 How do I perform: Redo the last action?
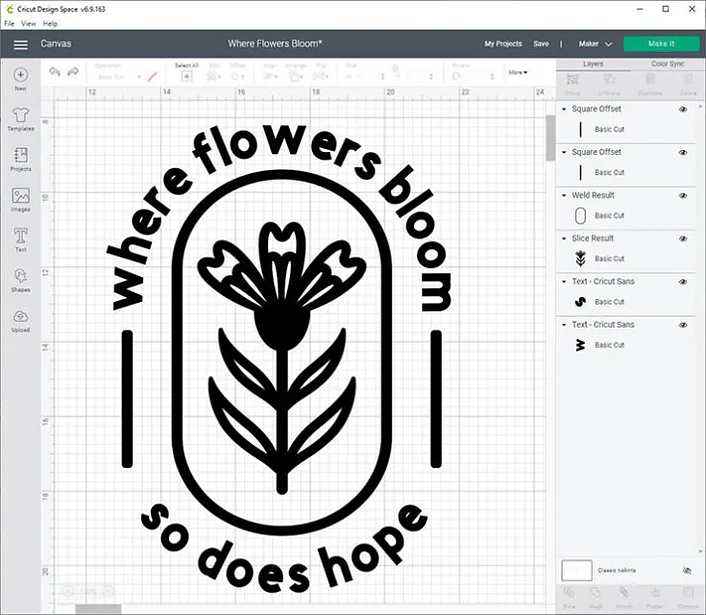(73, 72)
